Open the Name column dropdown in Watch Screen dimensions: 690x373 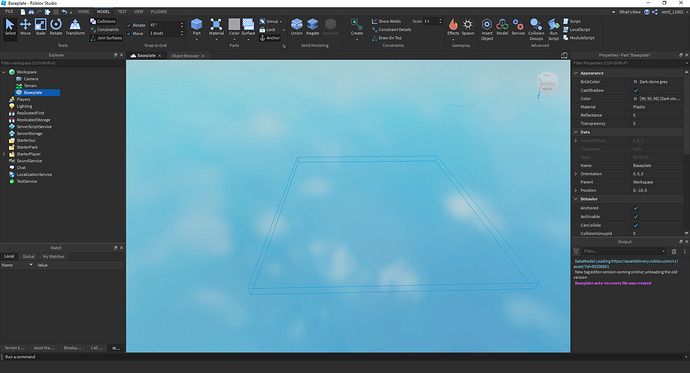coord(31,265)
